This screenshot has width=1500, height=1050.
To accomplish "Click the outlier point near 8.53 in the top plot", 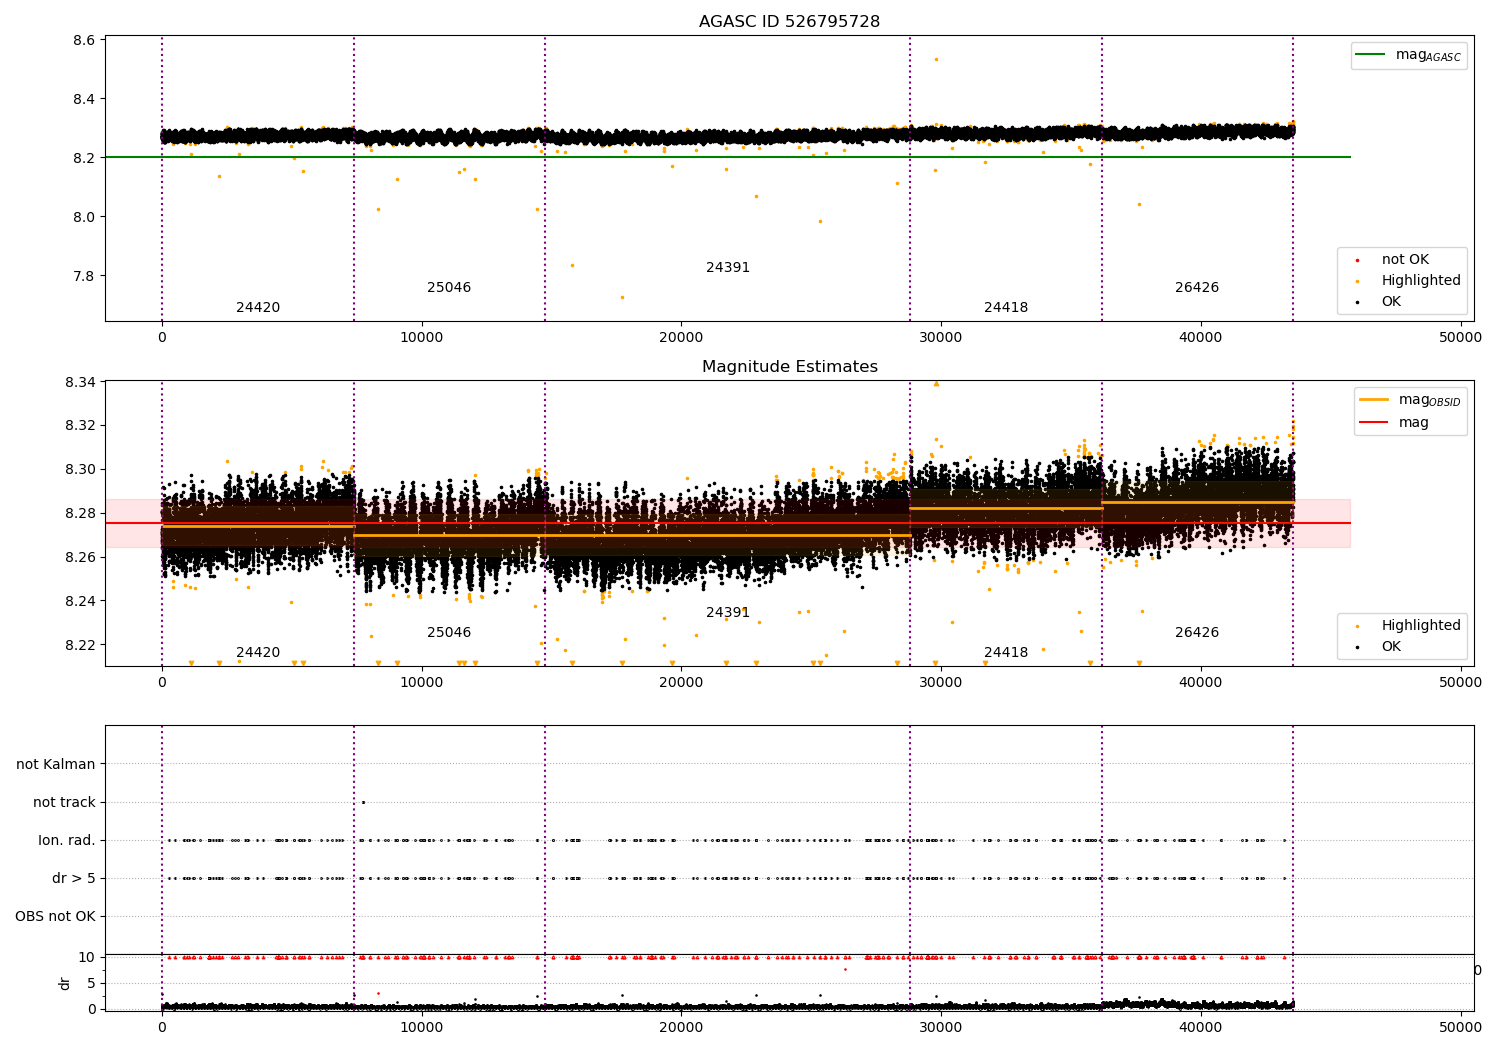I will tap(936, 59).
